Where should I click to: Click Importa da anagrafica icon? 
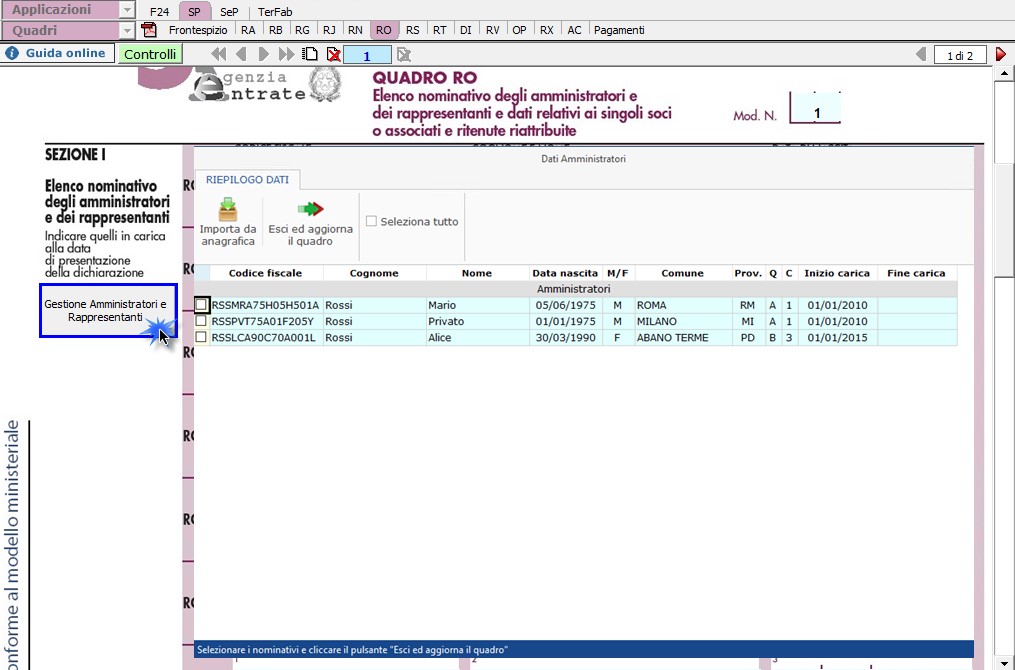228,222
